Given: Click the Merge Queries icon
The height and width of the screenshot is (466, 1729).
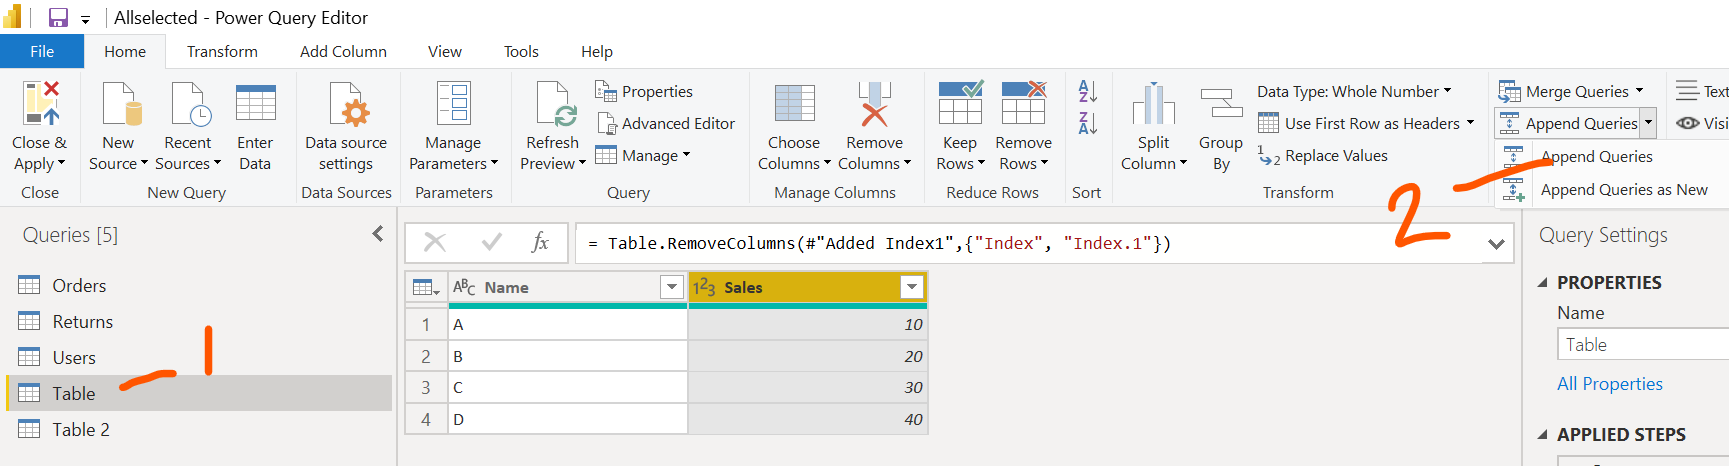Looking at the screenshot, I should point(1509,91).
